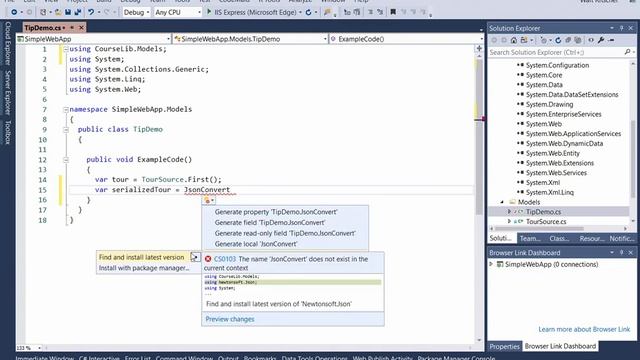Click the Bookmark toolbar icon
Viewport: 640px width, 360px height.
[393, 12]
